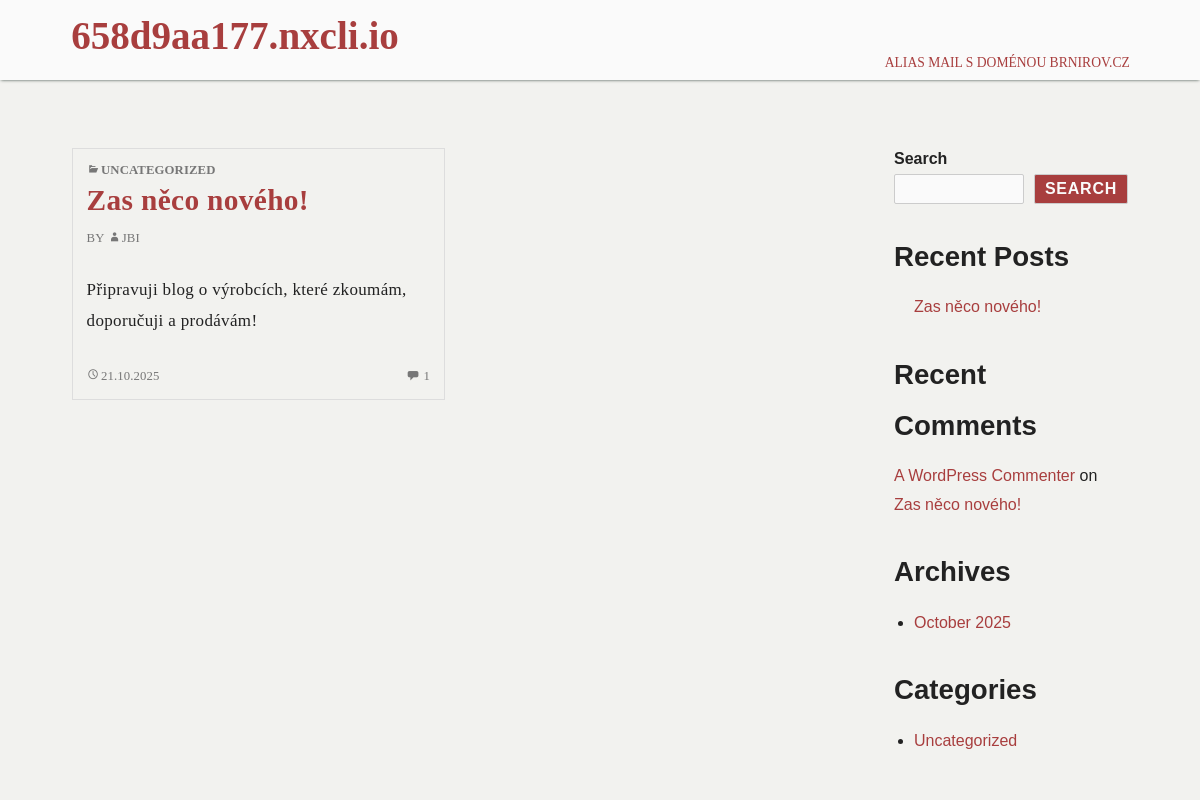Open the post title "Zas něco nového!" in the card
The image size is (1200, 800).
tap(197, 200)
